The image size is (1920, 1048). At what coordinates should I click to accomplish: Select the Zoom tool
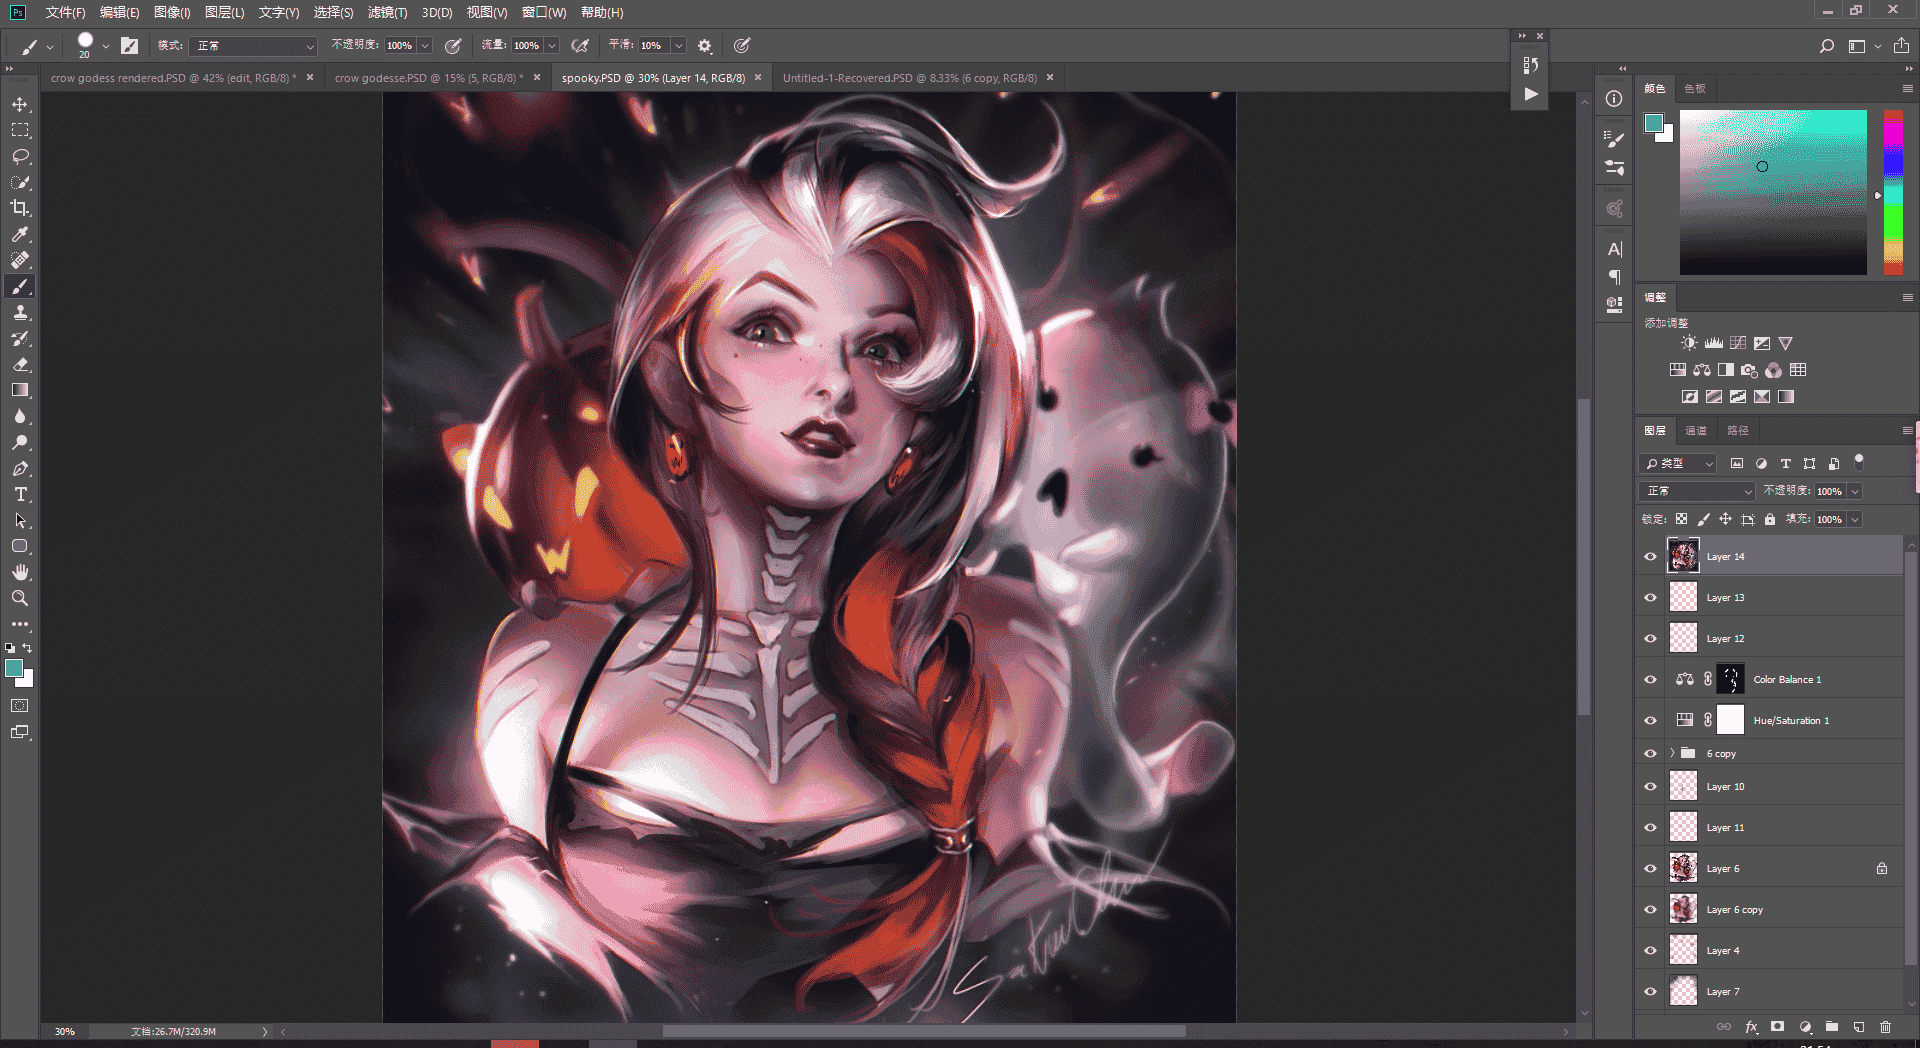pyautogui.click(x=20, y=598)
